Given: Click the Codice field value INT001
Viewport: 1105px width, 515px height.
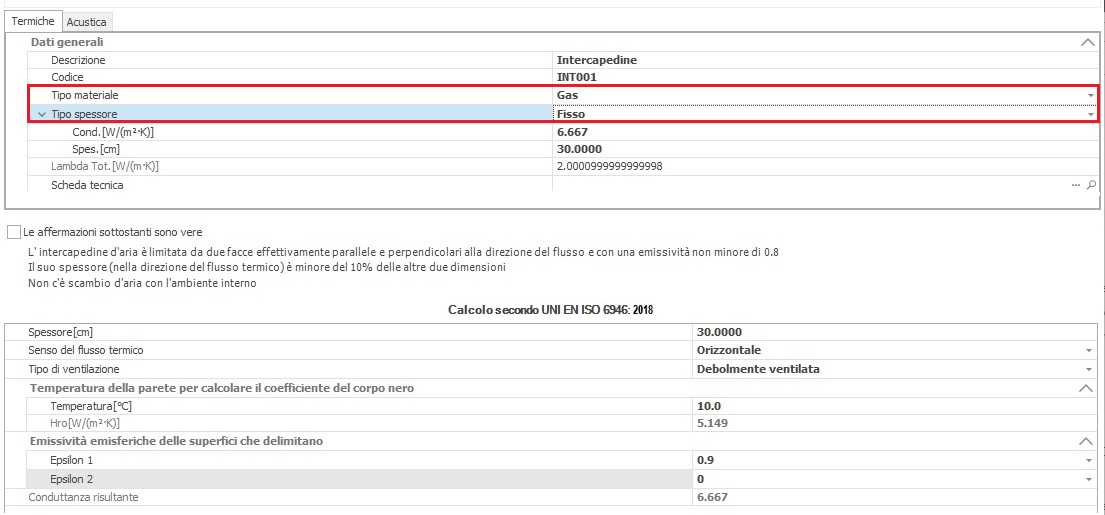Looking at the screenshot, I should 578,77.
